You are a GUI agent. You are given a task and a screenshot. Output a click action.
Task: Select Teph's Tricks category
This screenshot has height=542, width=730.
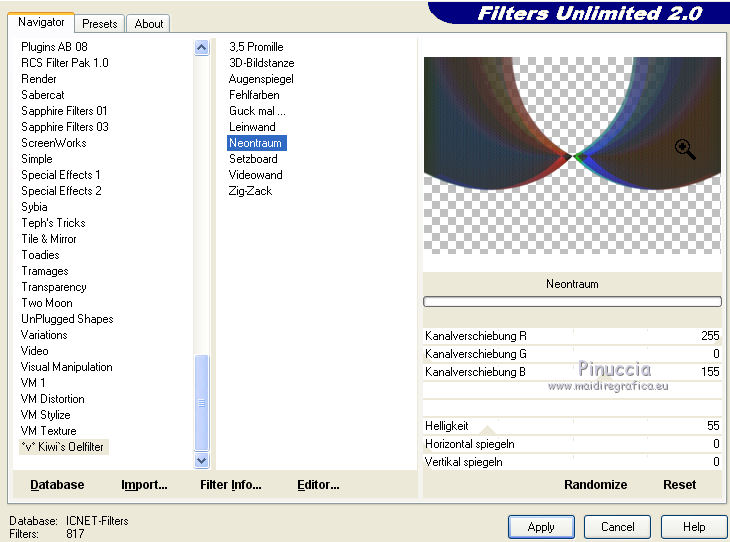53,223
